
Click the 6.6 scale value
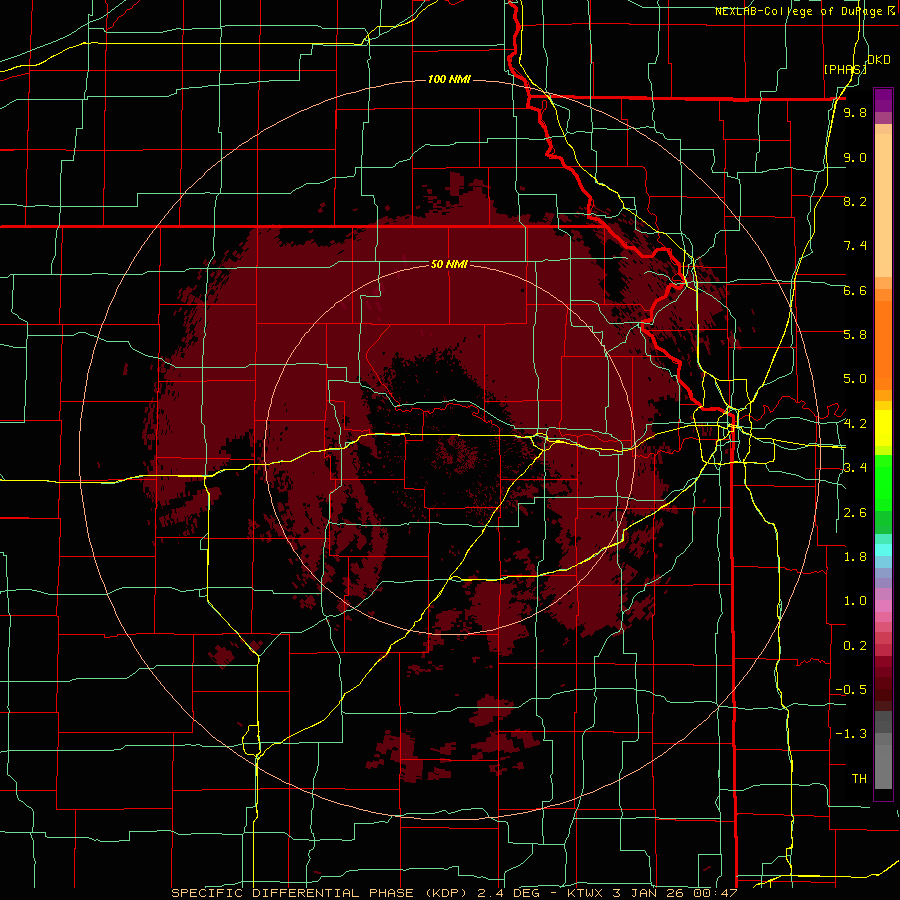tap(855, 290)
